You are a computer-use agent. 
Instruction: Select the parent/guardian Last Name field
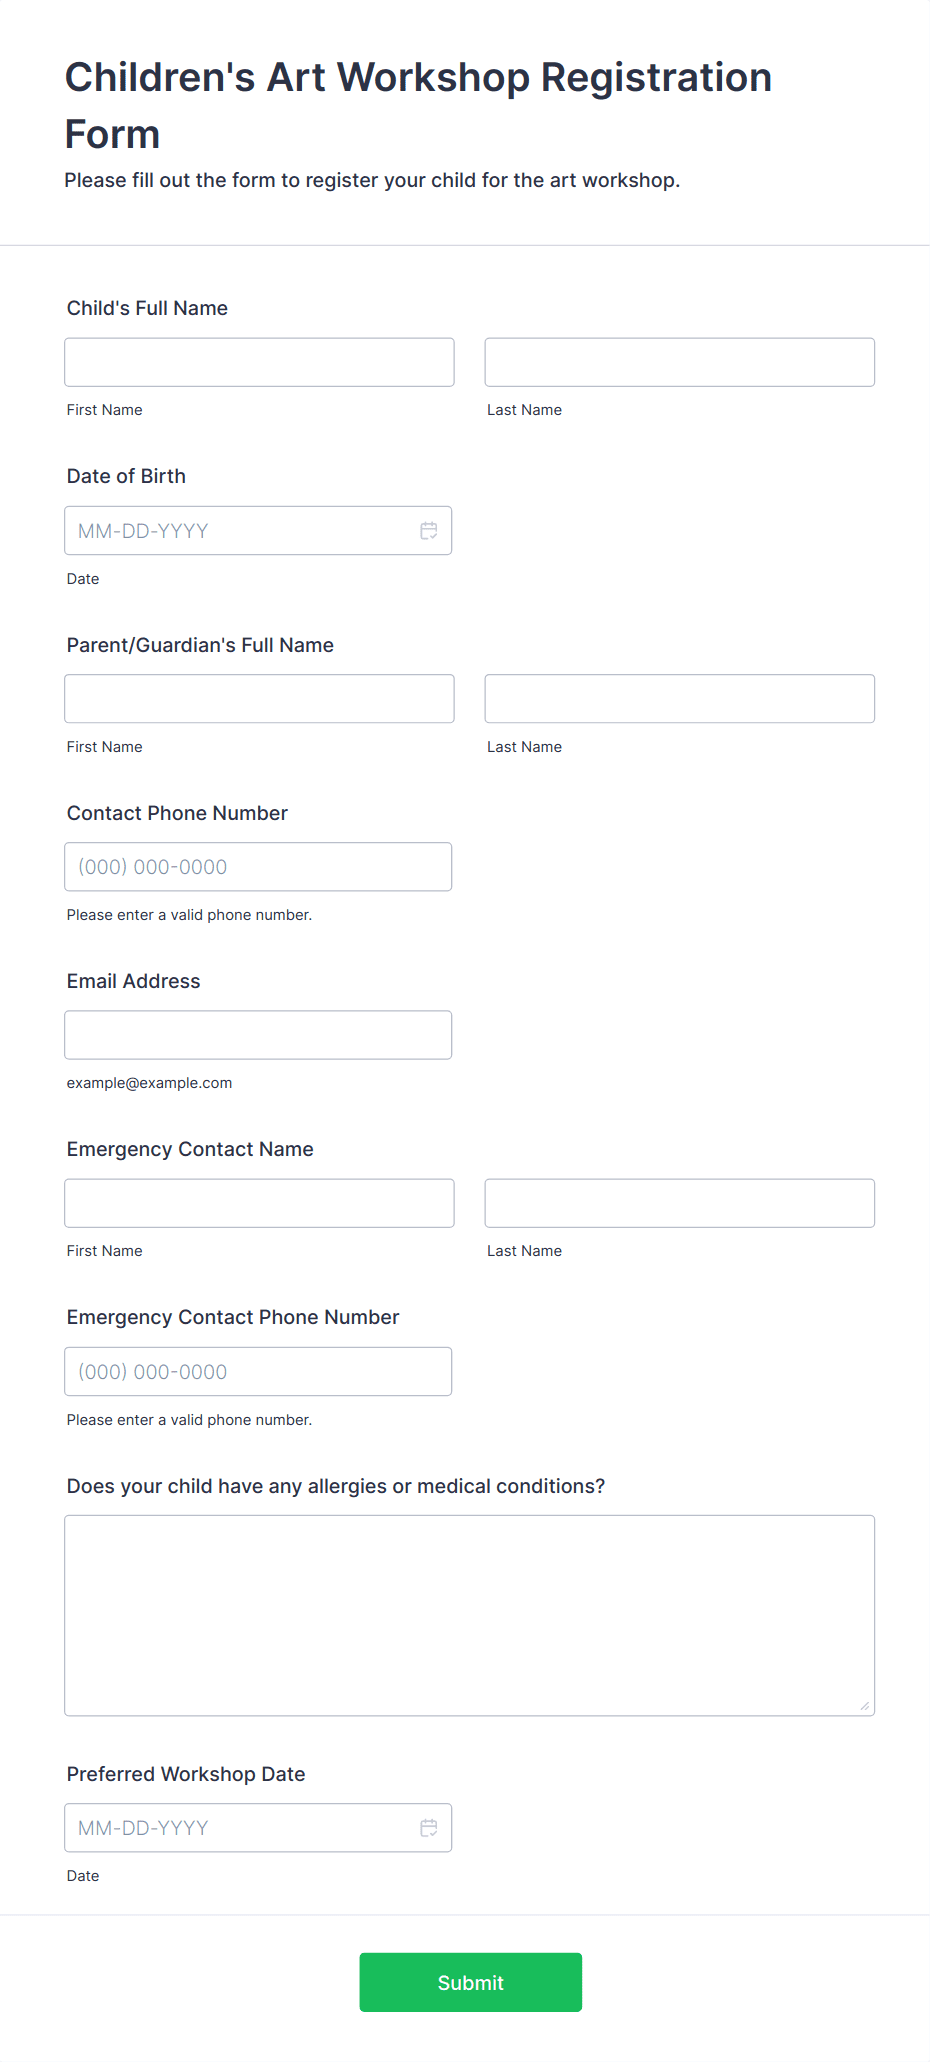tap(680, 699)
